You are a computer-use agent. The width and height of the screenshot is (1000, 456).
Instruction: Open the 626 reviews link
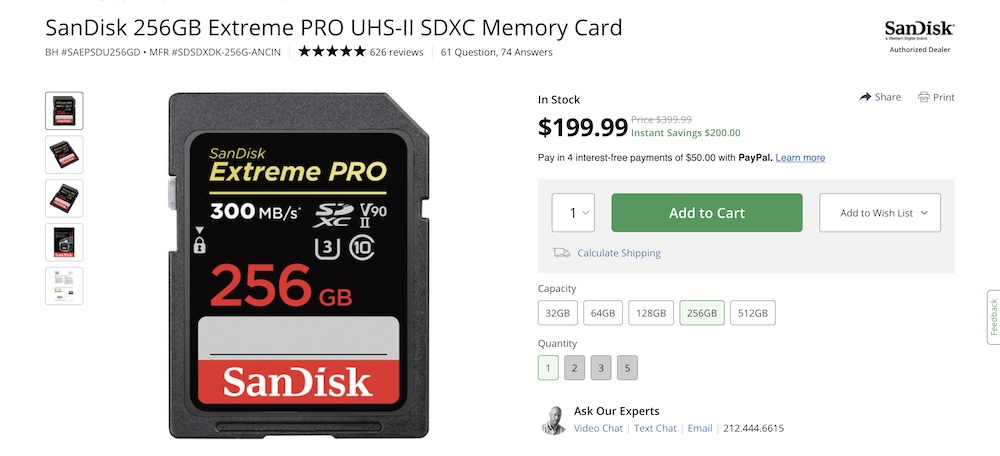397,52
